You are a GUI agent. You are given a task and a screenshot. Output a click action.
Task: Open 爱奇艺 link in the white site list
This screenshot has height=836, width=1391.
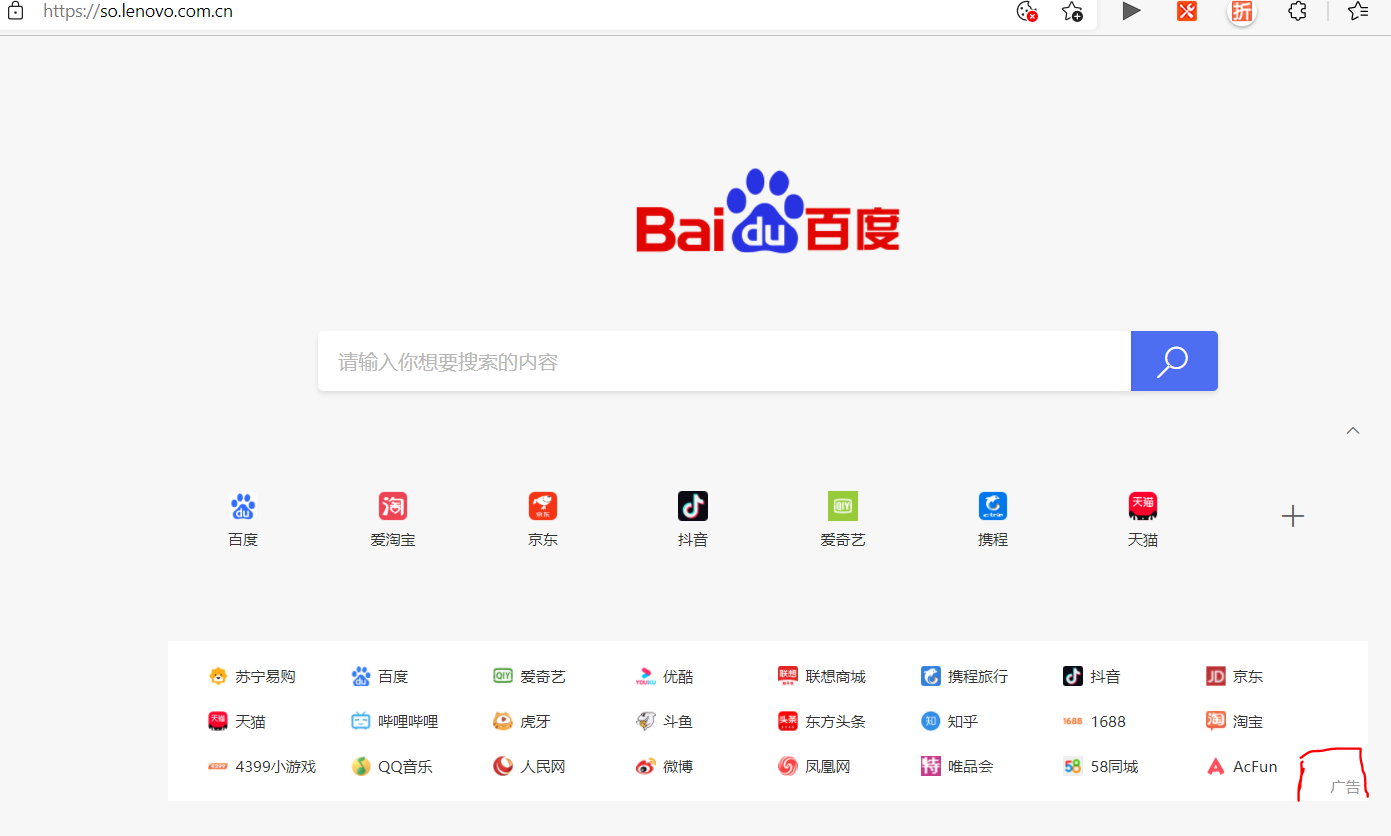(530, 677)
